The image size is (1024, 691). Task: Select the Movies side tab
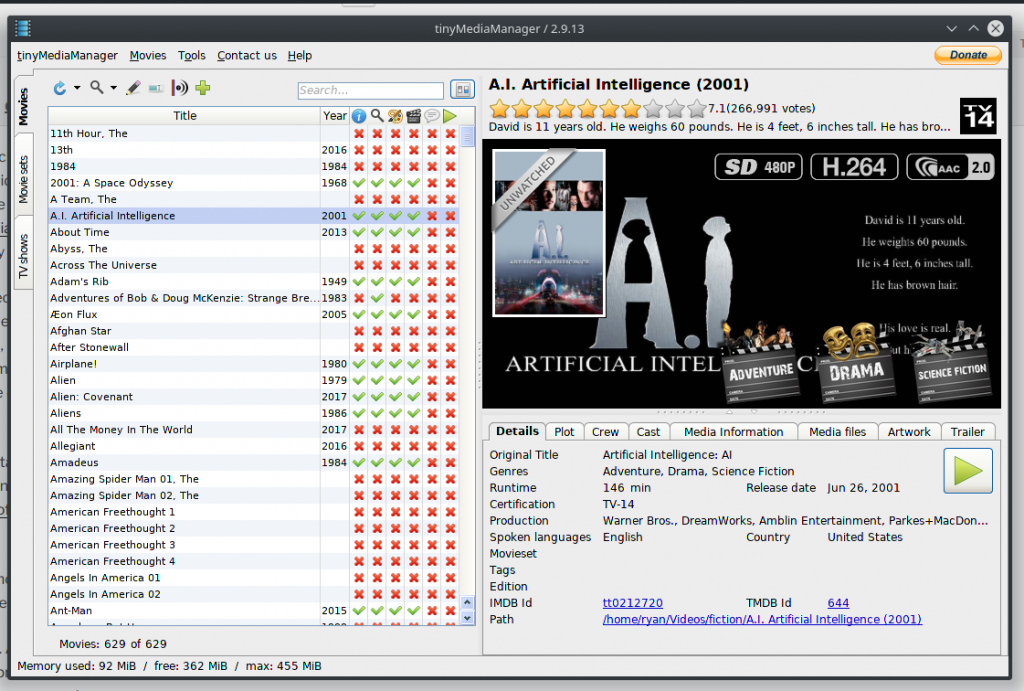click(24, 106)
